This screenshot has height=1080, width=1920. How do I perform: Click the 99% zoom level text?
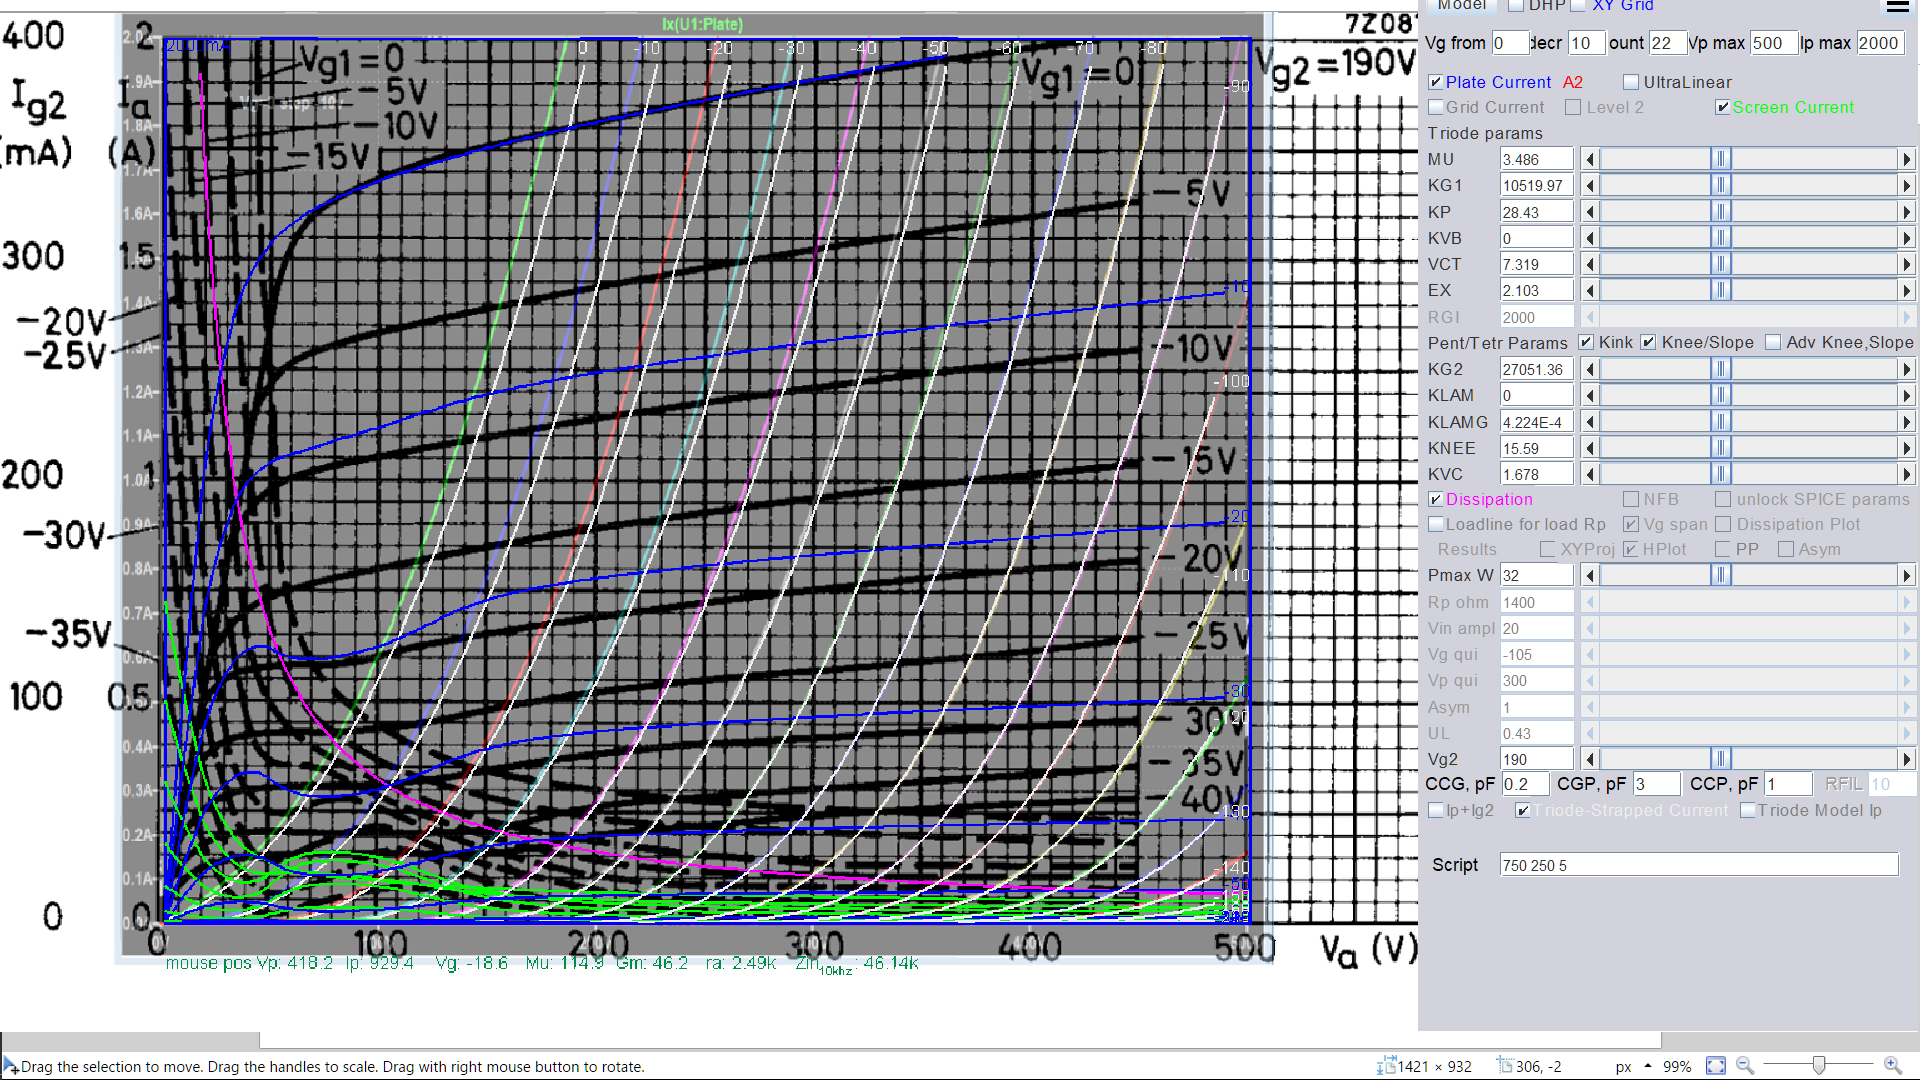[1677, 1066]
